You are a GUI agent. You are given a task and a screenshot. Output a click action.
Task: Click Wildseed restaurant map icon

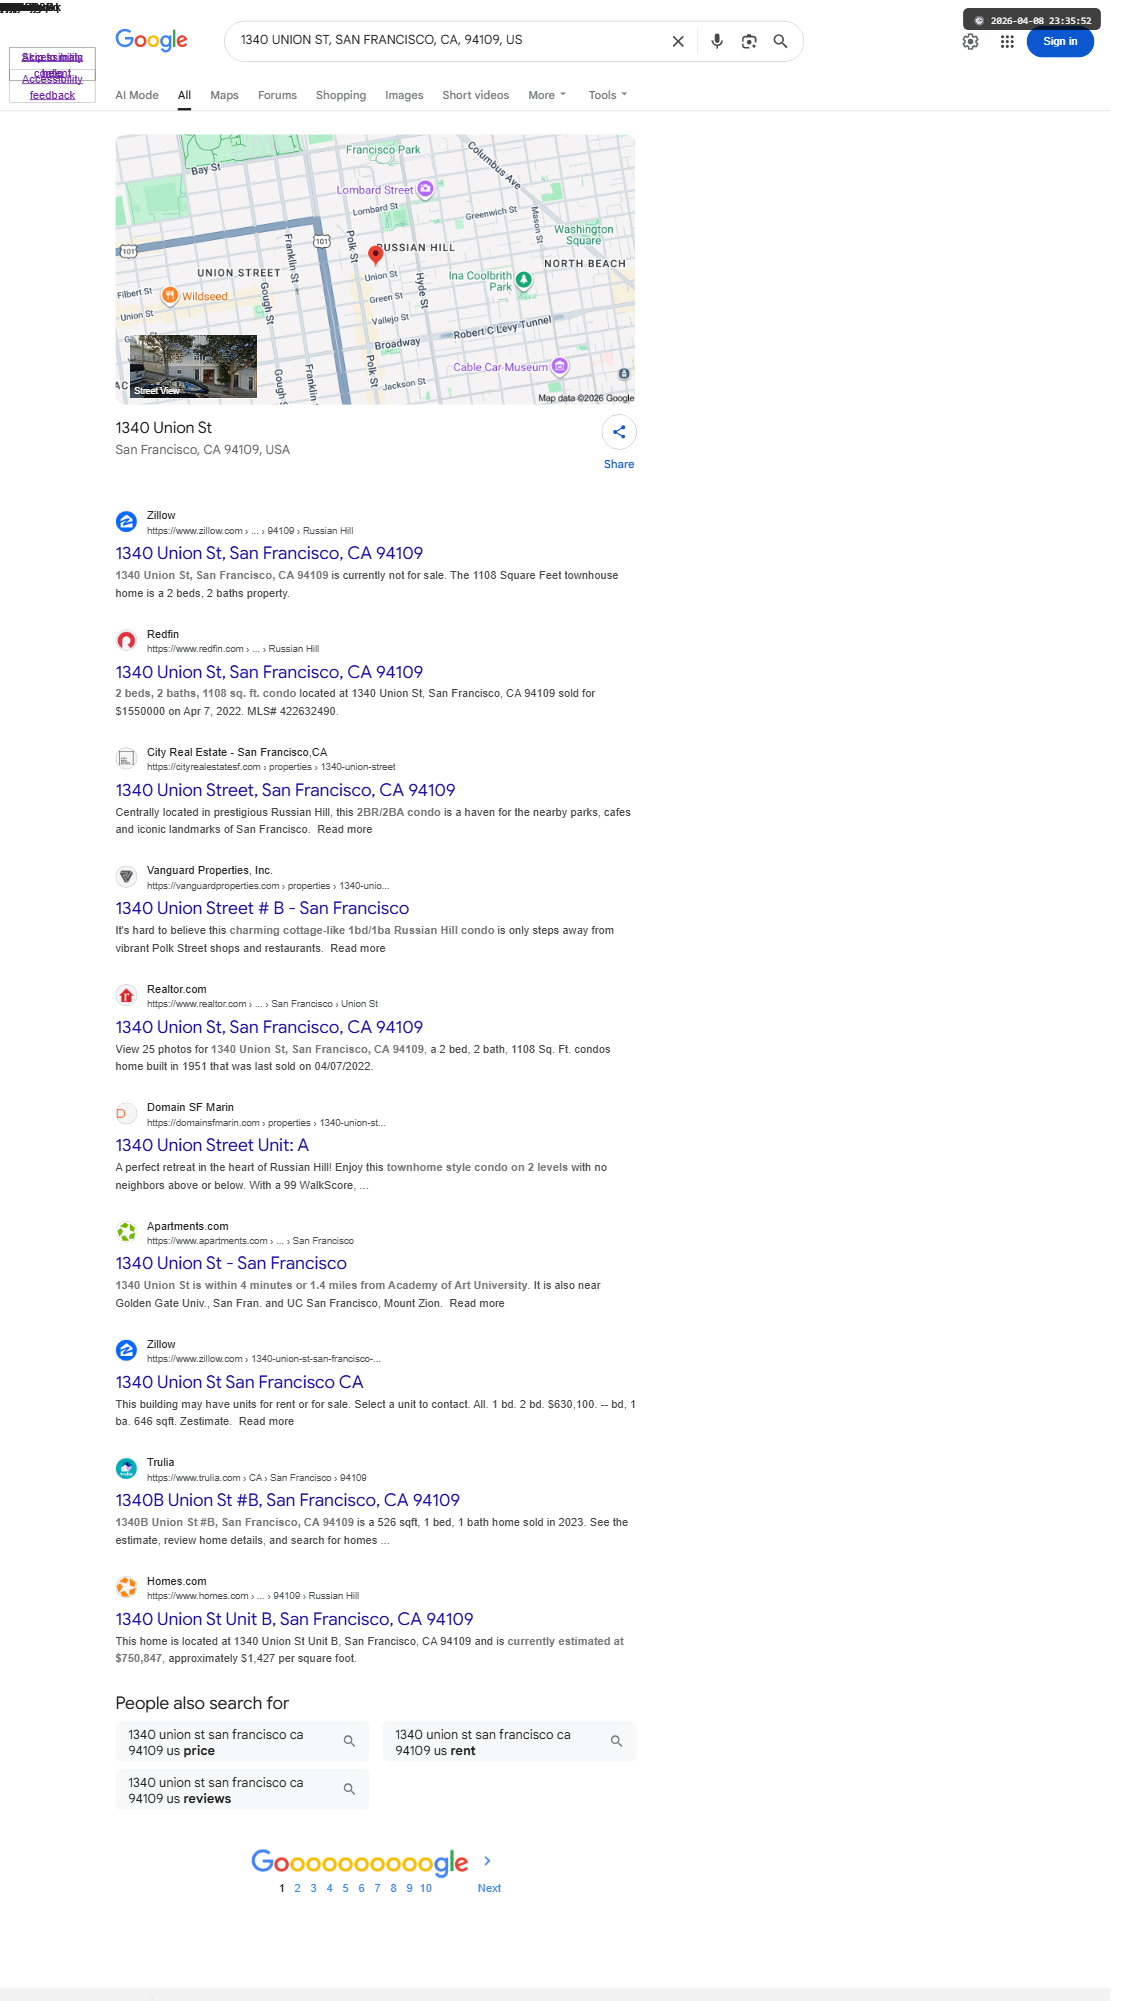coord(170,295)
